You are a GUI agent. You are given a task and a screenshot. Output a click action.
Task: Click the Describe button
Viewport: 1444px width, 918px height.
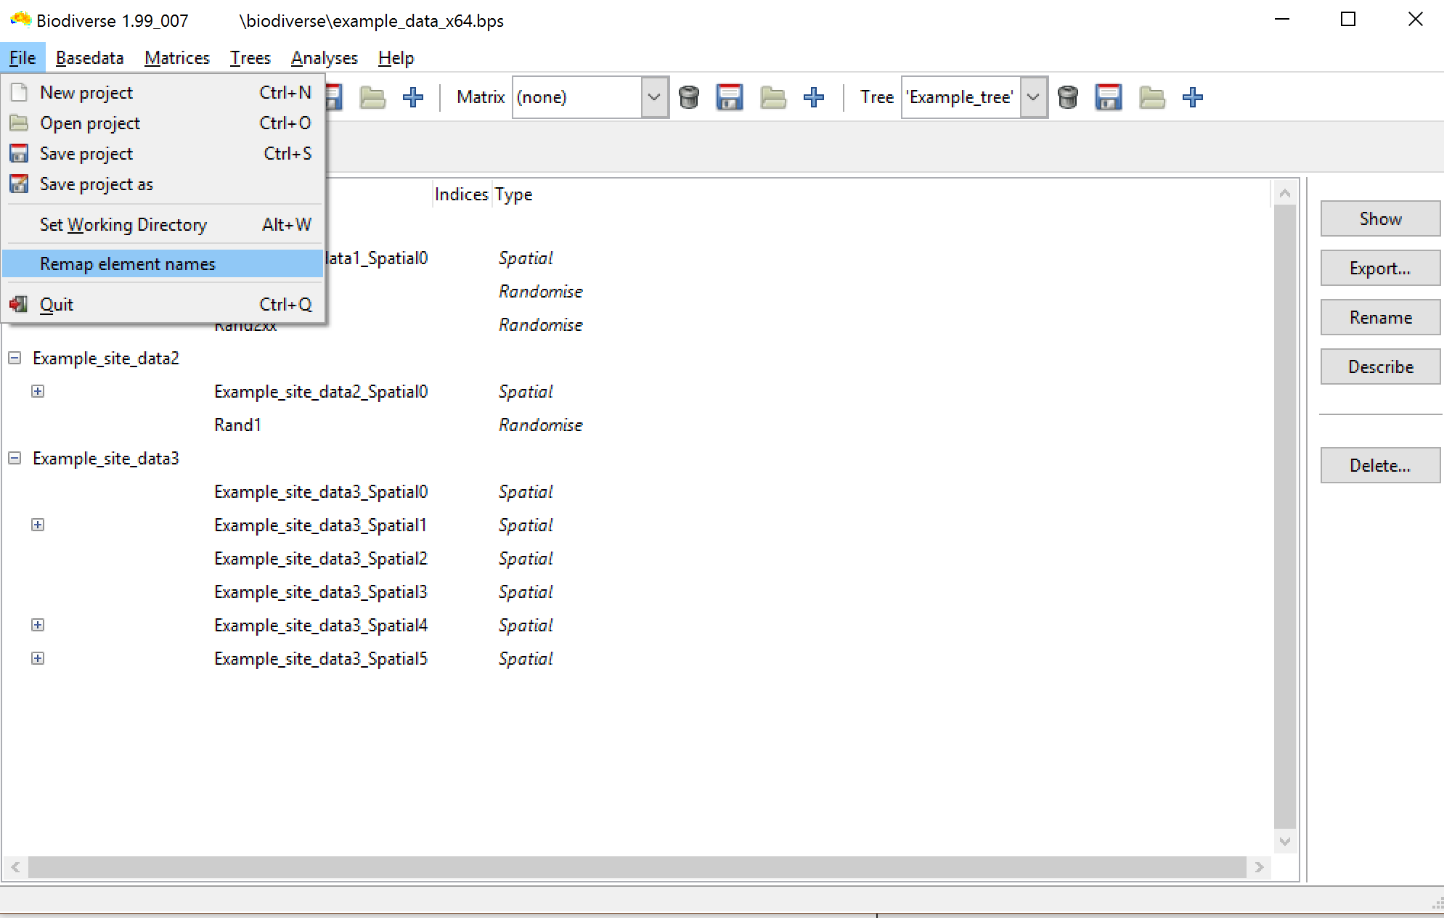pyautogui.click(x=1380, y=366)
